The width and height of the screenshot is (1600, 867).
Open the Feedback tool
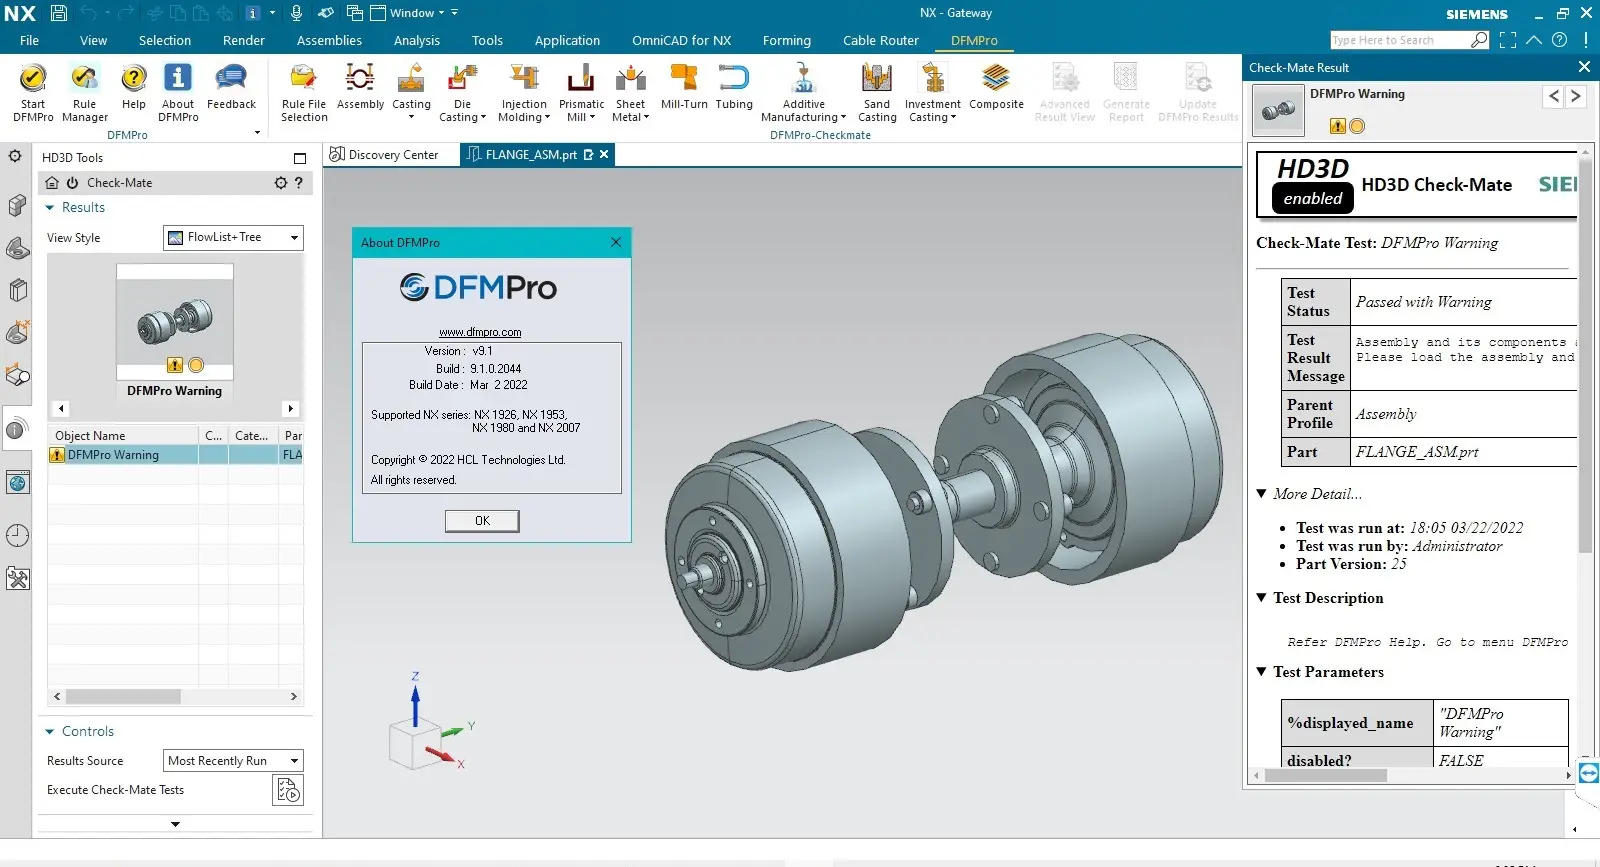pos(231,86)
